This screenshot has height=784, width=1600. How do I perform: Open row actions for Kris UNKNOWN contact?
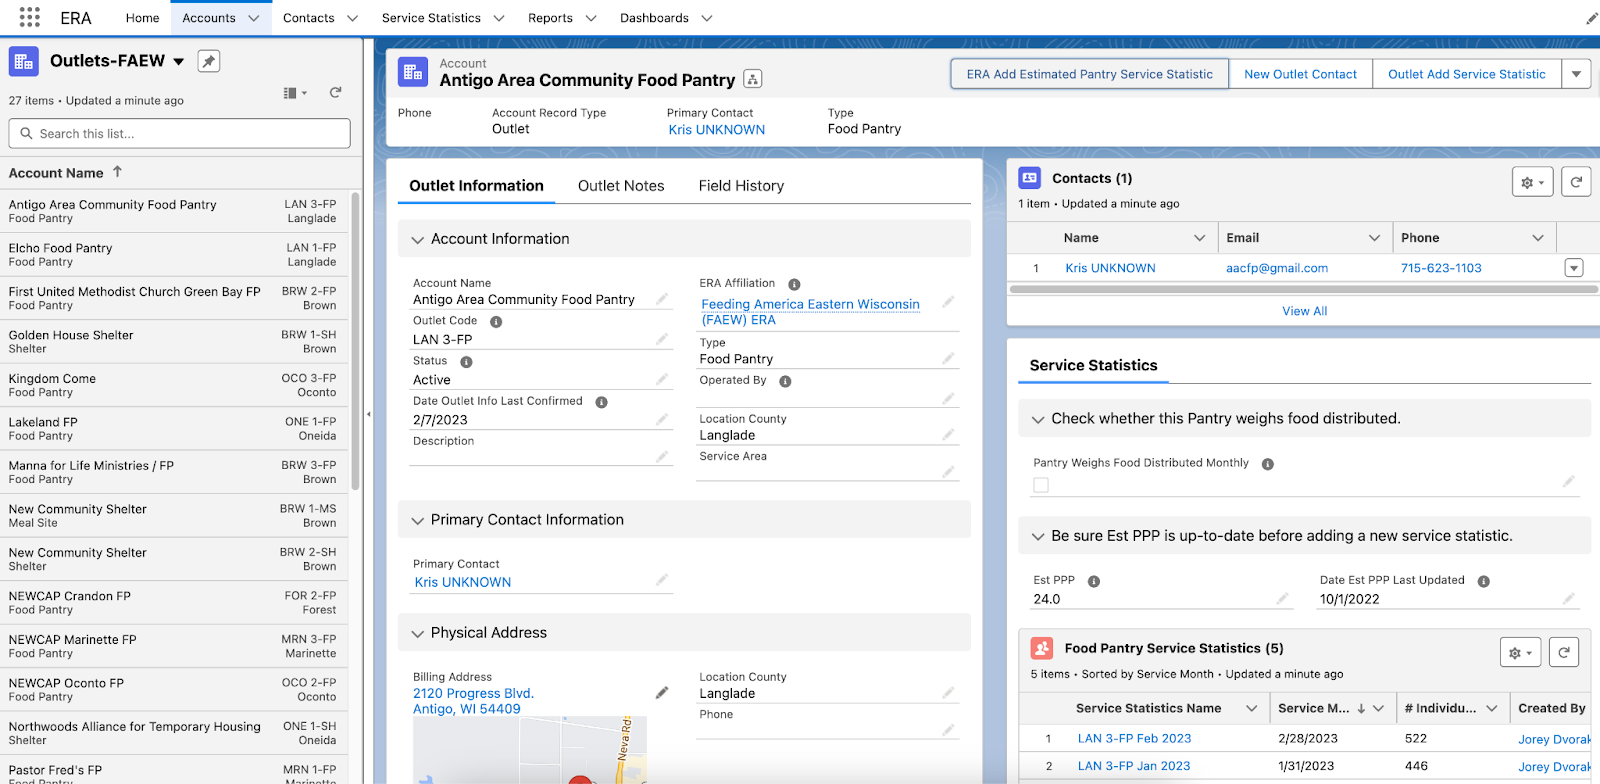click(x=1574, y=268)
